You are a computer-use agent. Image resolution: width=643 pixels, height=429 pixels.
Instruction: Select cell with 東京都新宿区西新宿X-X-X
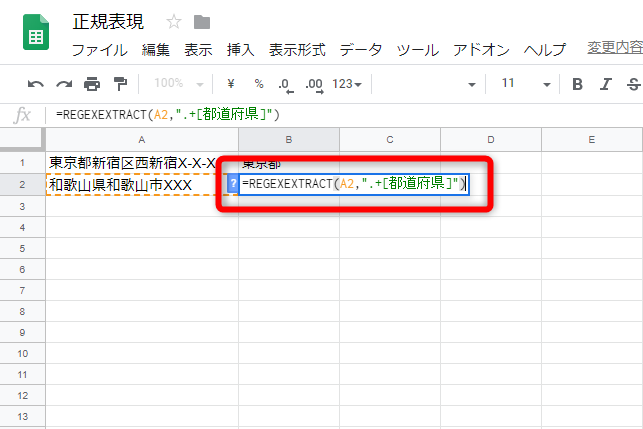[142, 163]
